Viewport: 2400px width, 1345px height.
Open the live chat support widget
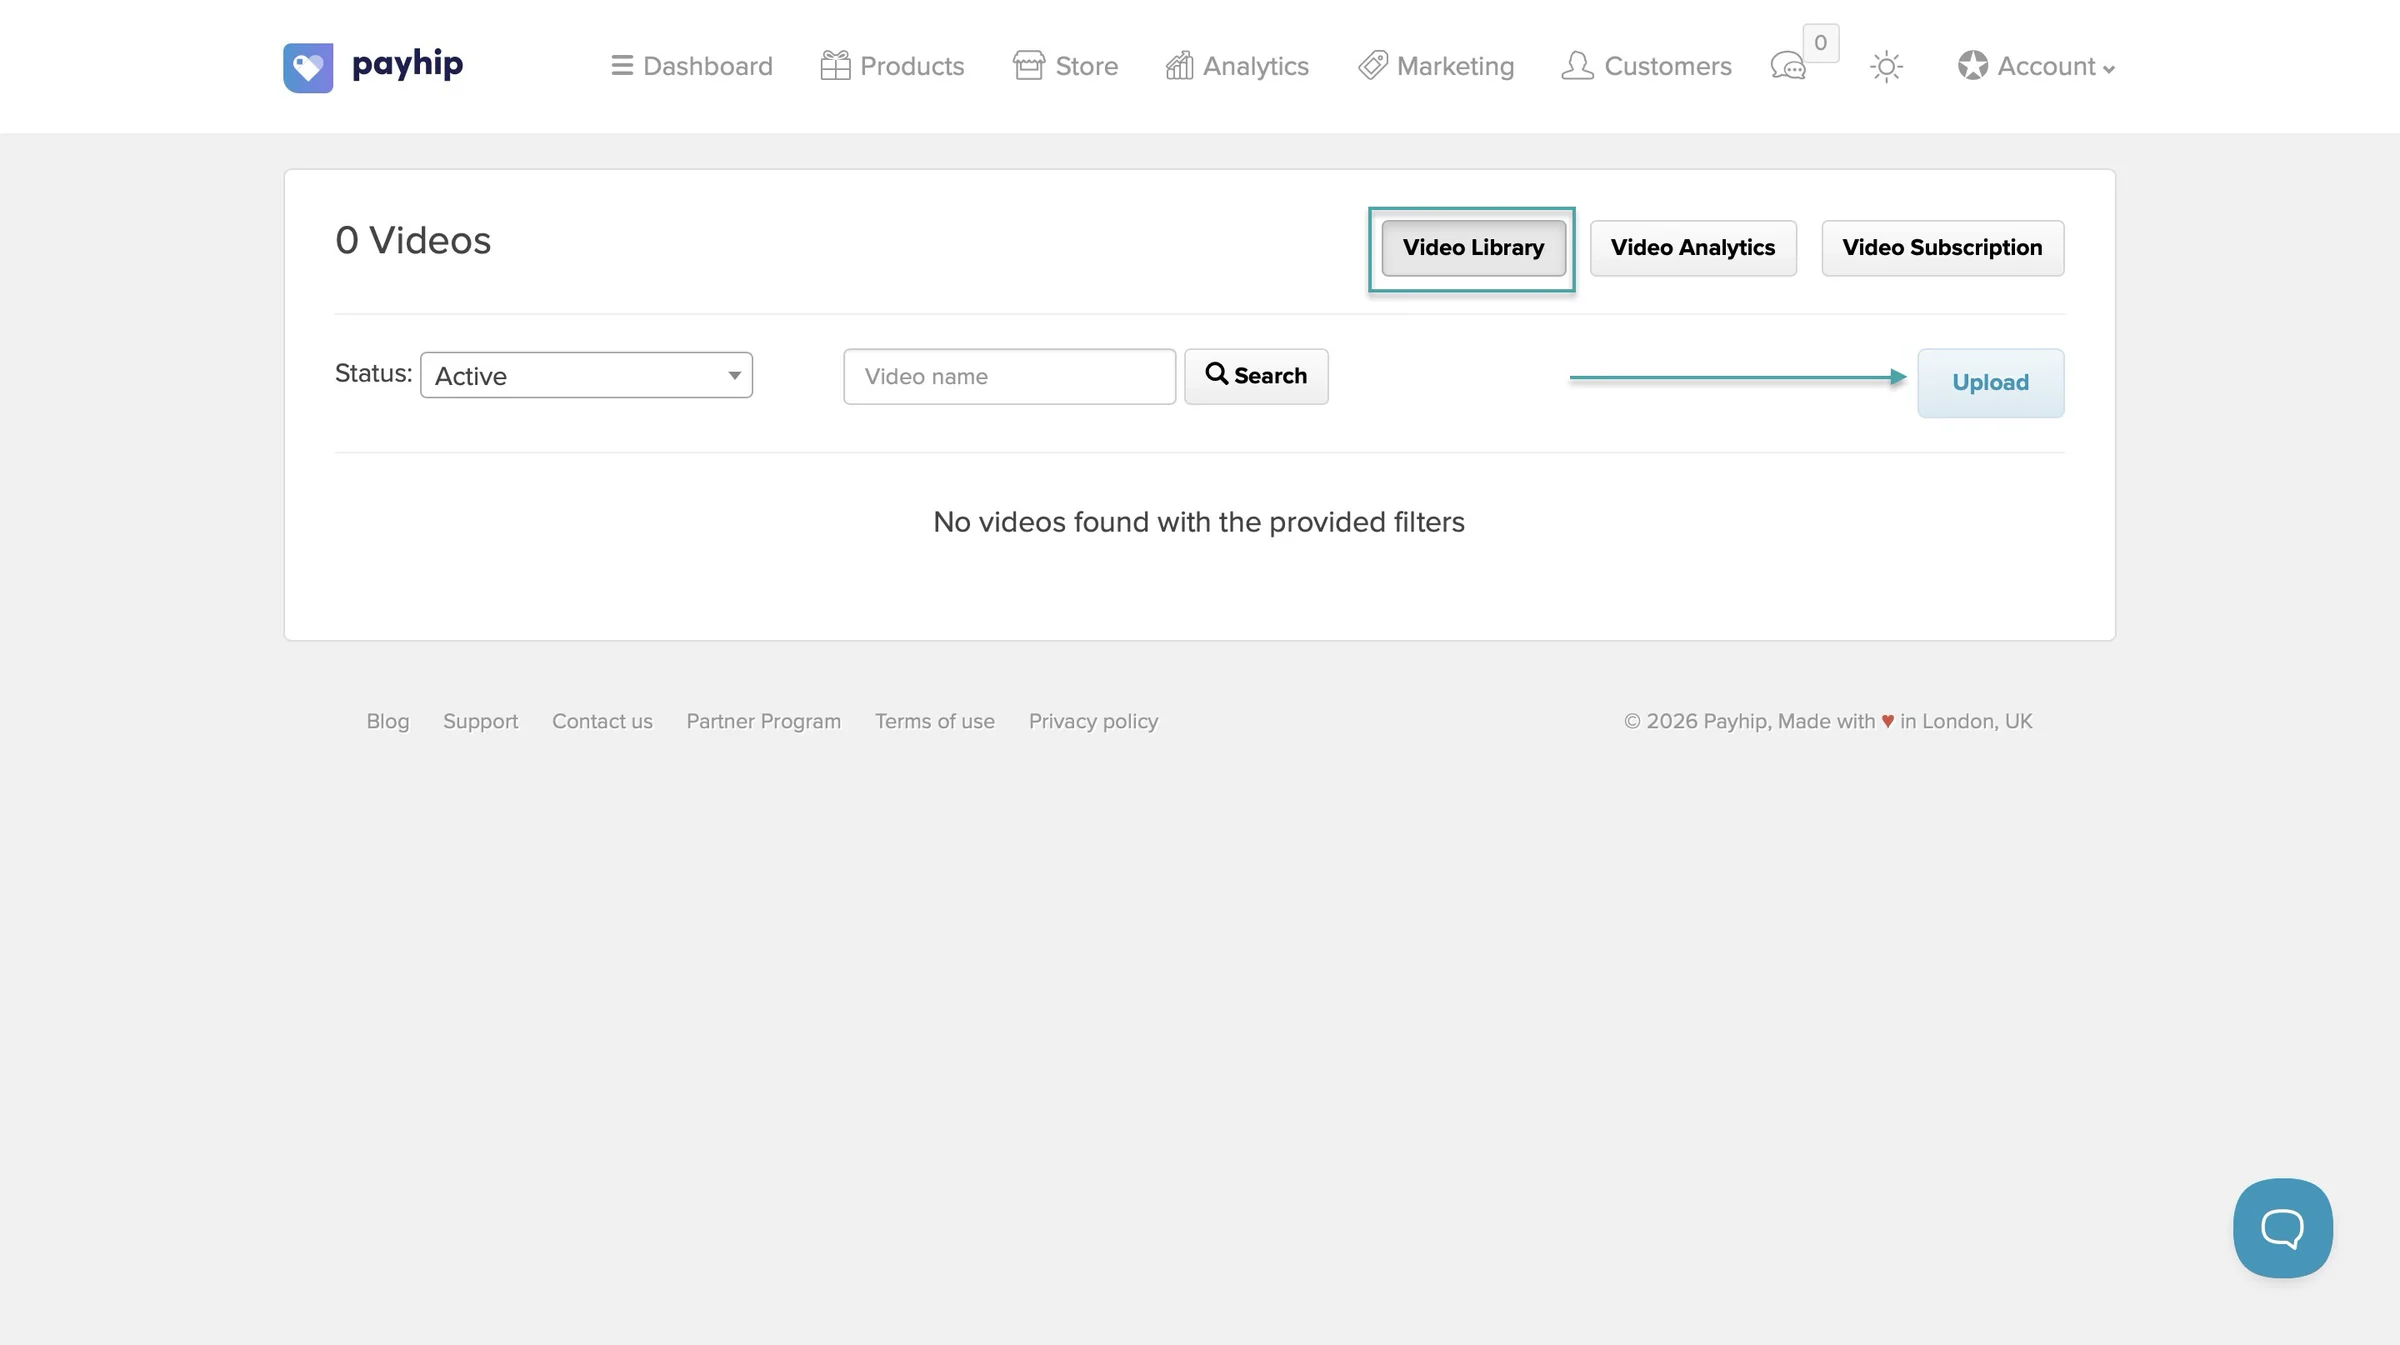tap(2283, 1227)
